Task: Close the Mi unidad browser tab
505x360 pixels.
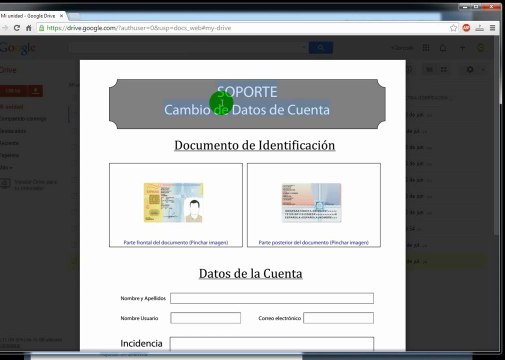Action: pyautogui.click(x=61, y=16)
